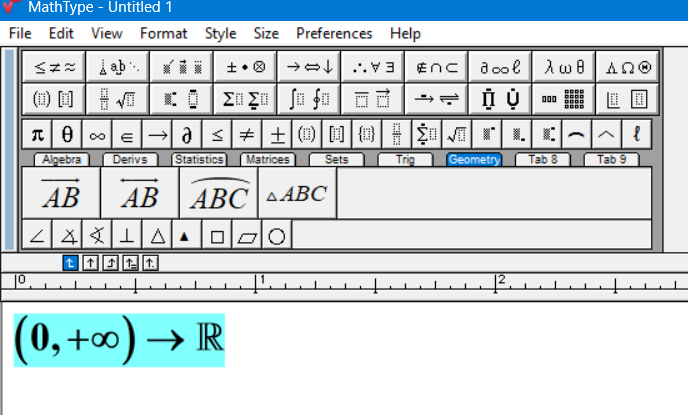Open the fence templates palette
The image size is (688, 415).
(x=54, y=99)
